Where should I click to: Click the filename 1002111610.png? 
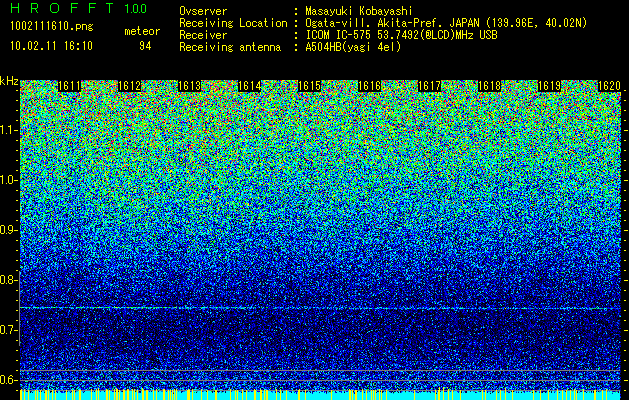[52, 27]
